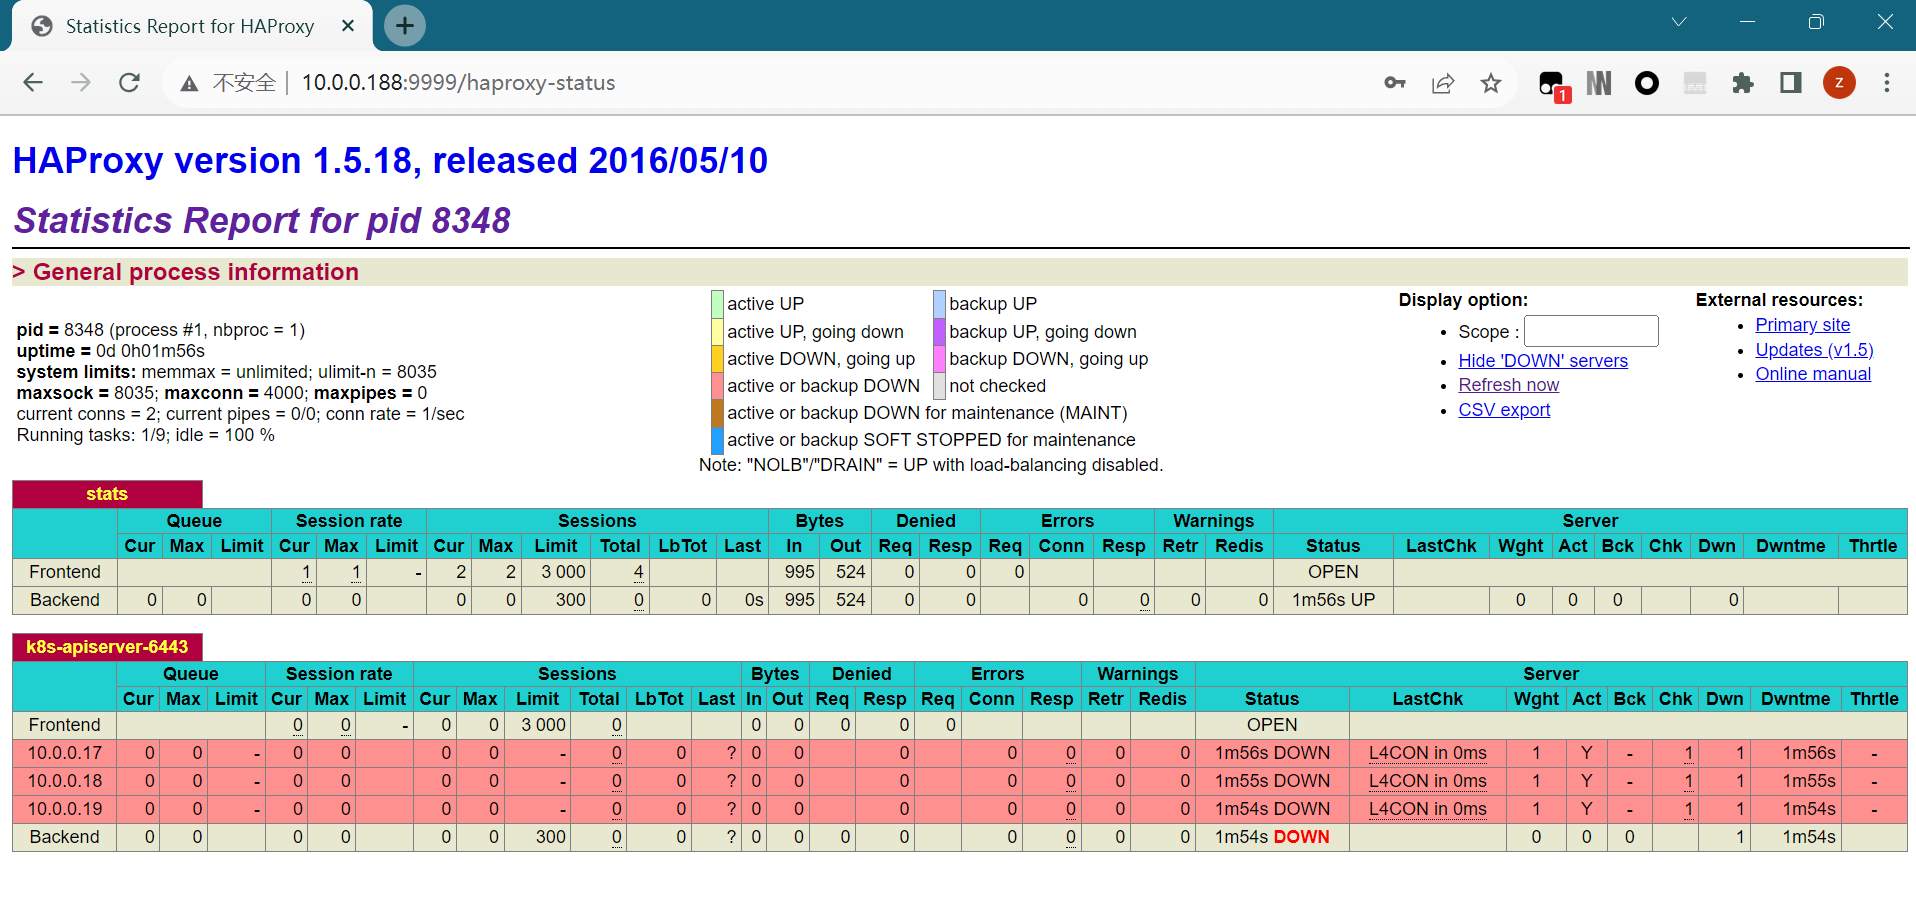Open the Extensions puzzle piece menu
The height and width of the screenshot is (909, 1916).
click(x=1743, y=83)
